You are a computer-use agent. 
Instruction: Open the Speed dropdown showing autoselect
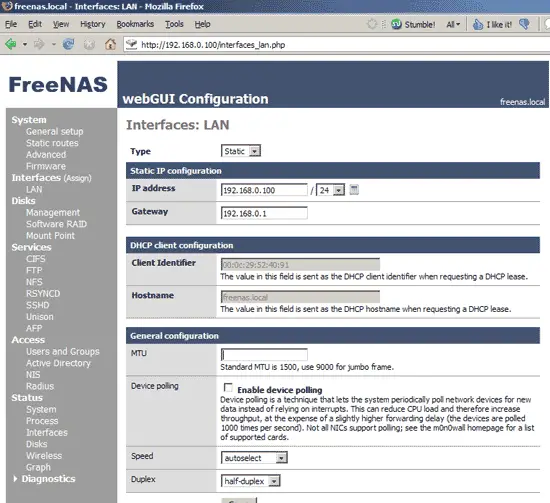[254, 458]
